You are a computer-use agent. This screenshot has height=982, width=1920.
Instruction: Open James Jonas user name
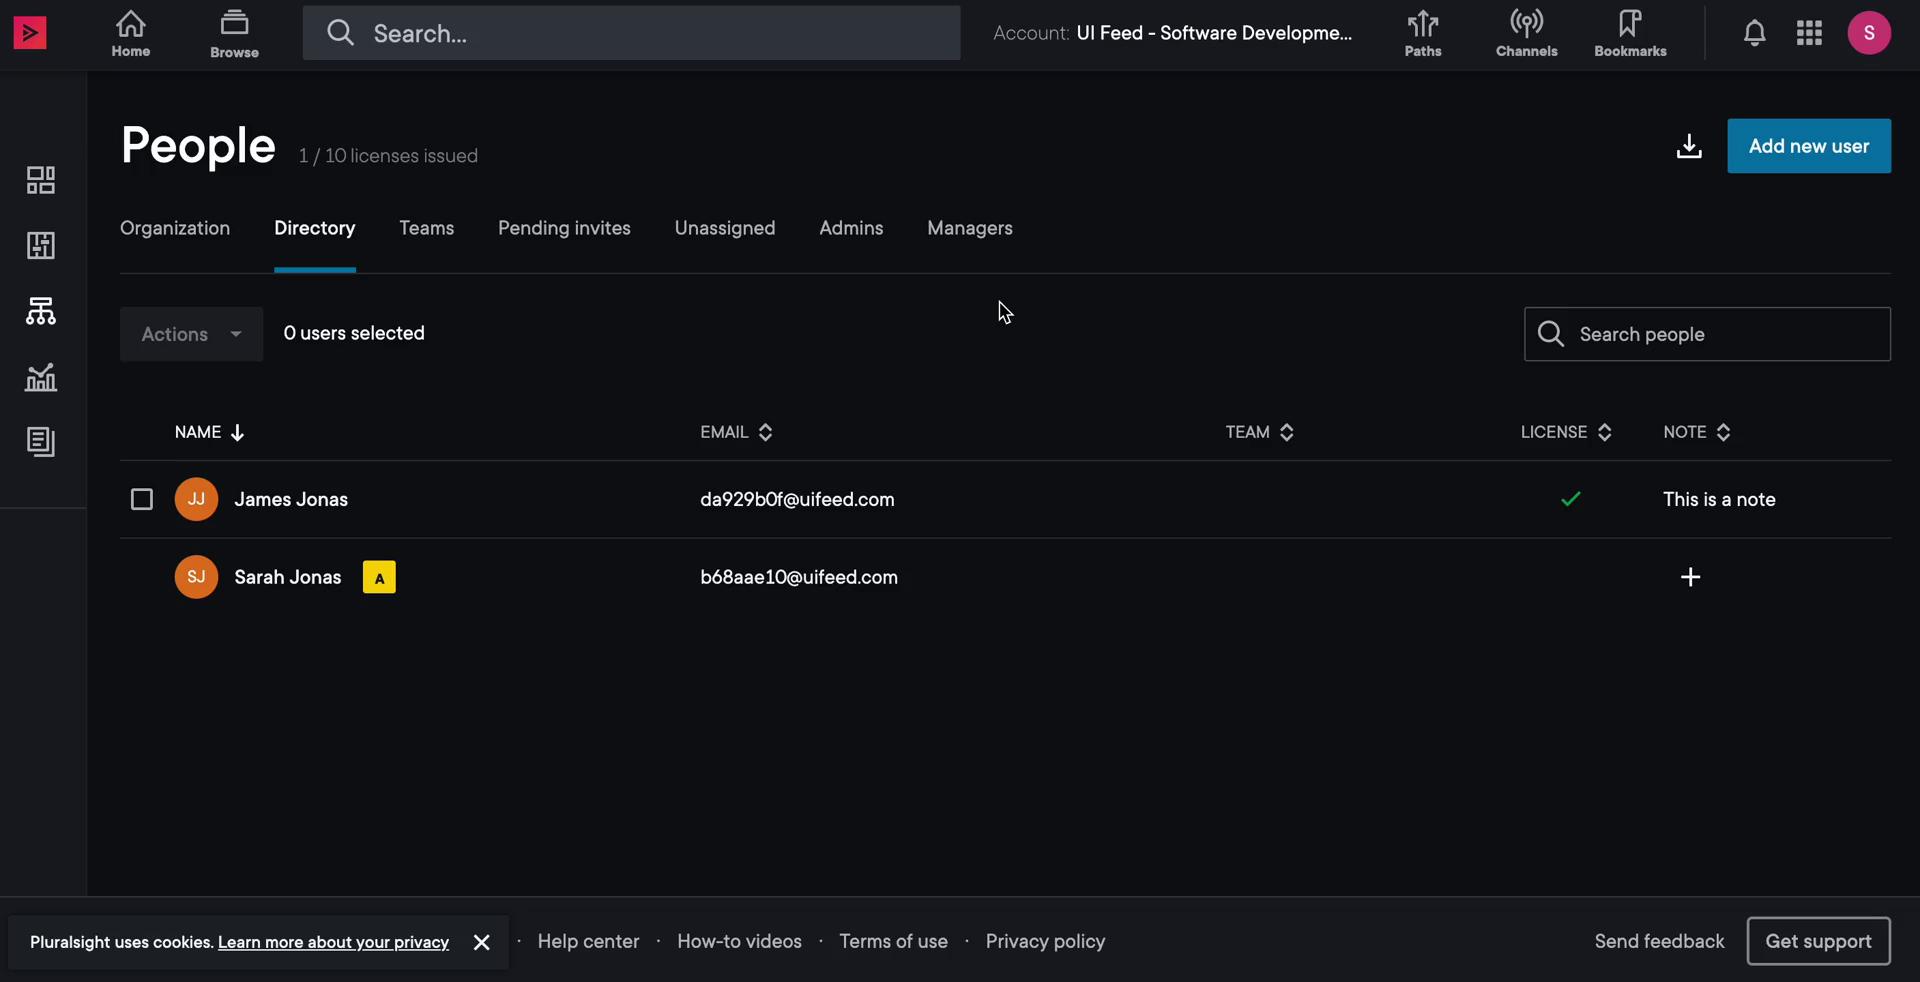291,499
